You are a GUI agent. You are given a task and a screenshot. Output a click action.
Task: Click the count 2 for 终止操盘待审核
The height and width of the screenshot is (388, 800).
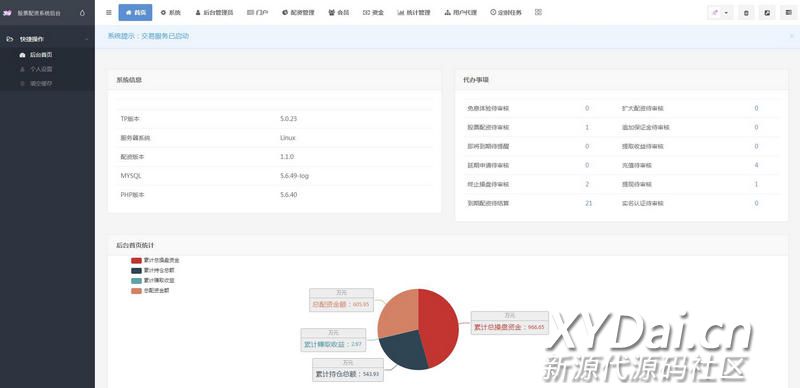(587, 184)
